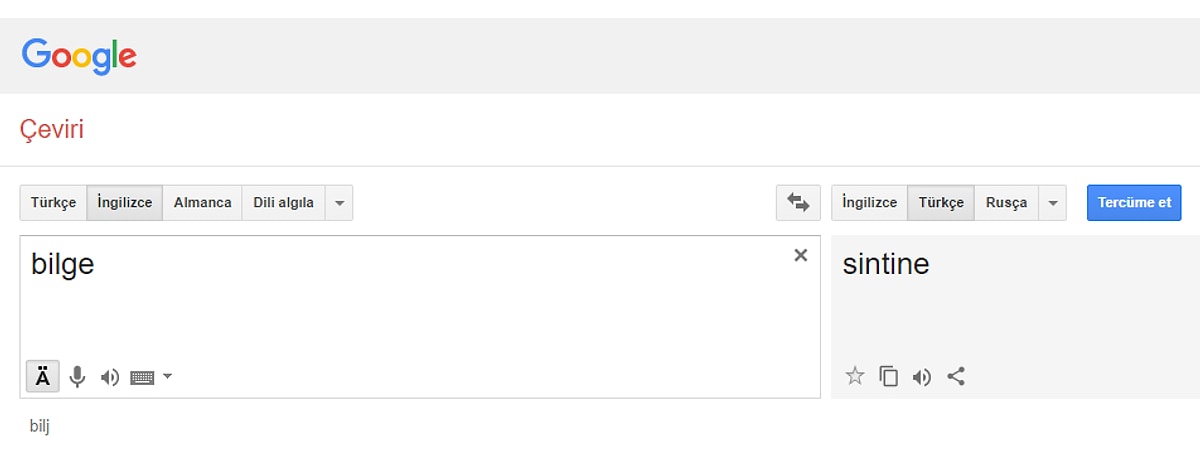Copy translation using the copy icon

888,377
